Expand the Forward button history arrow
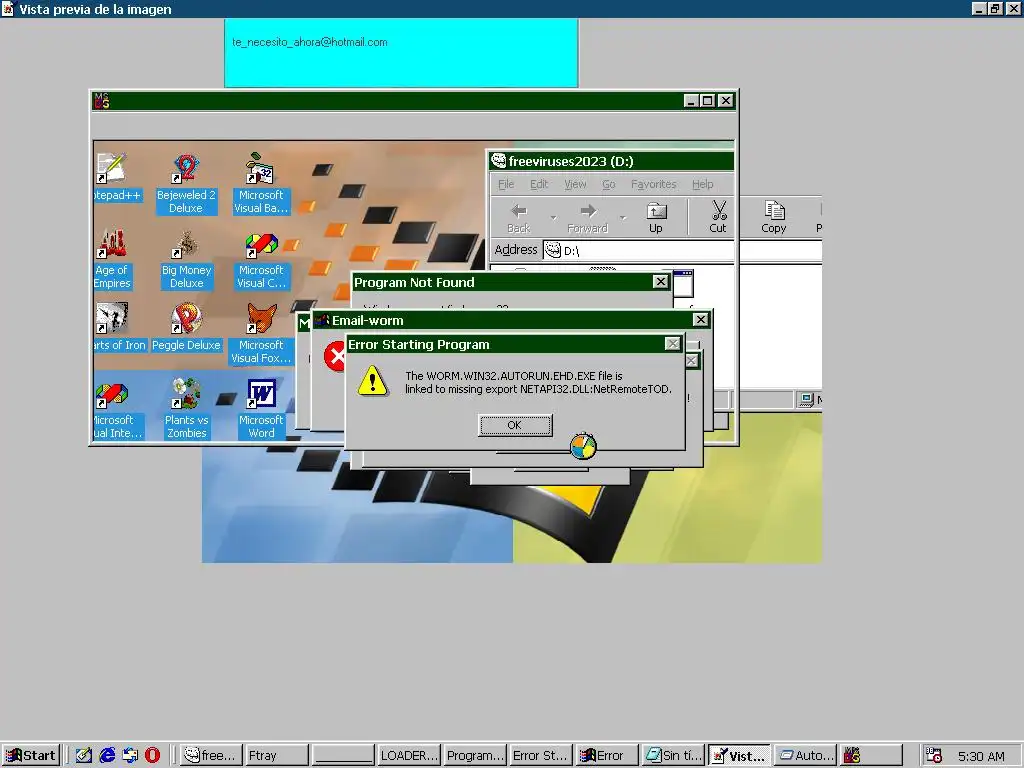The image size is (1024, 768). (x=622, y=217)
